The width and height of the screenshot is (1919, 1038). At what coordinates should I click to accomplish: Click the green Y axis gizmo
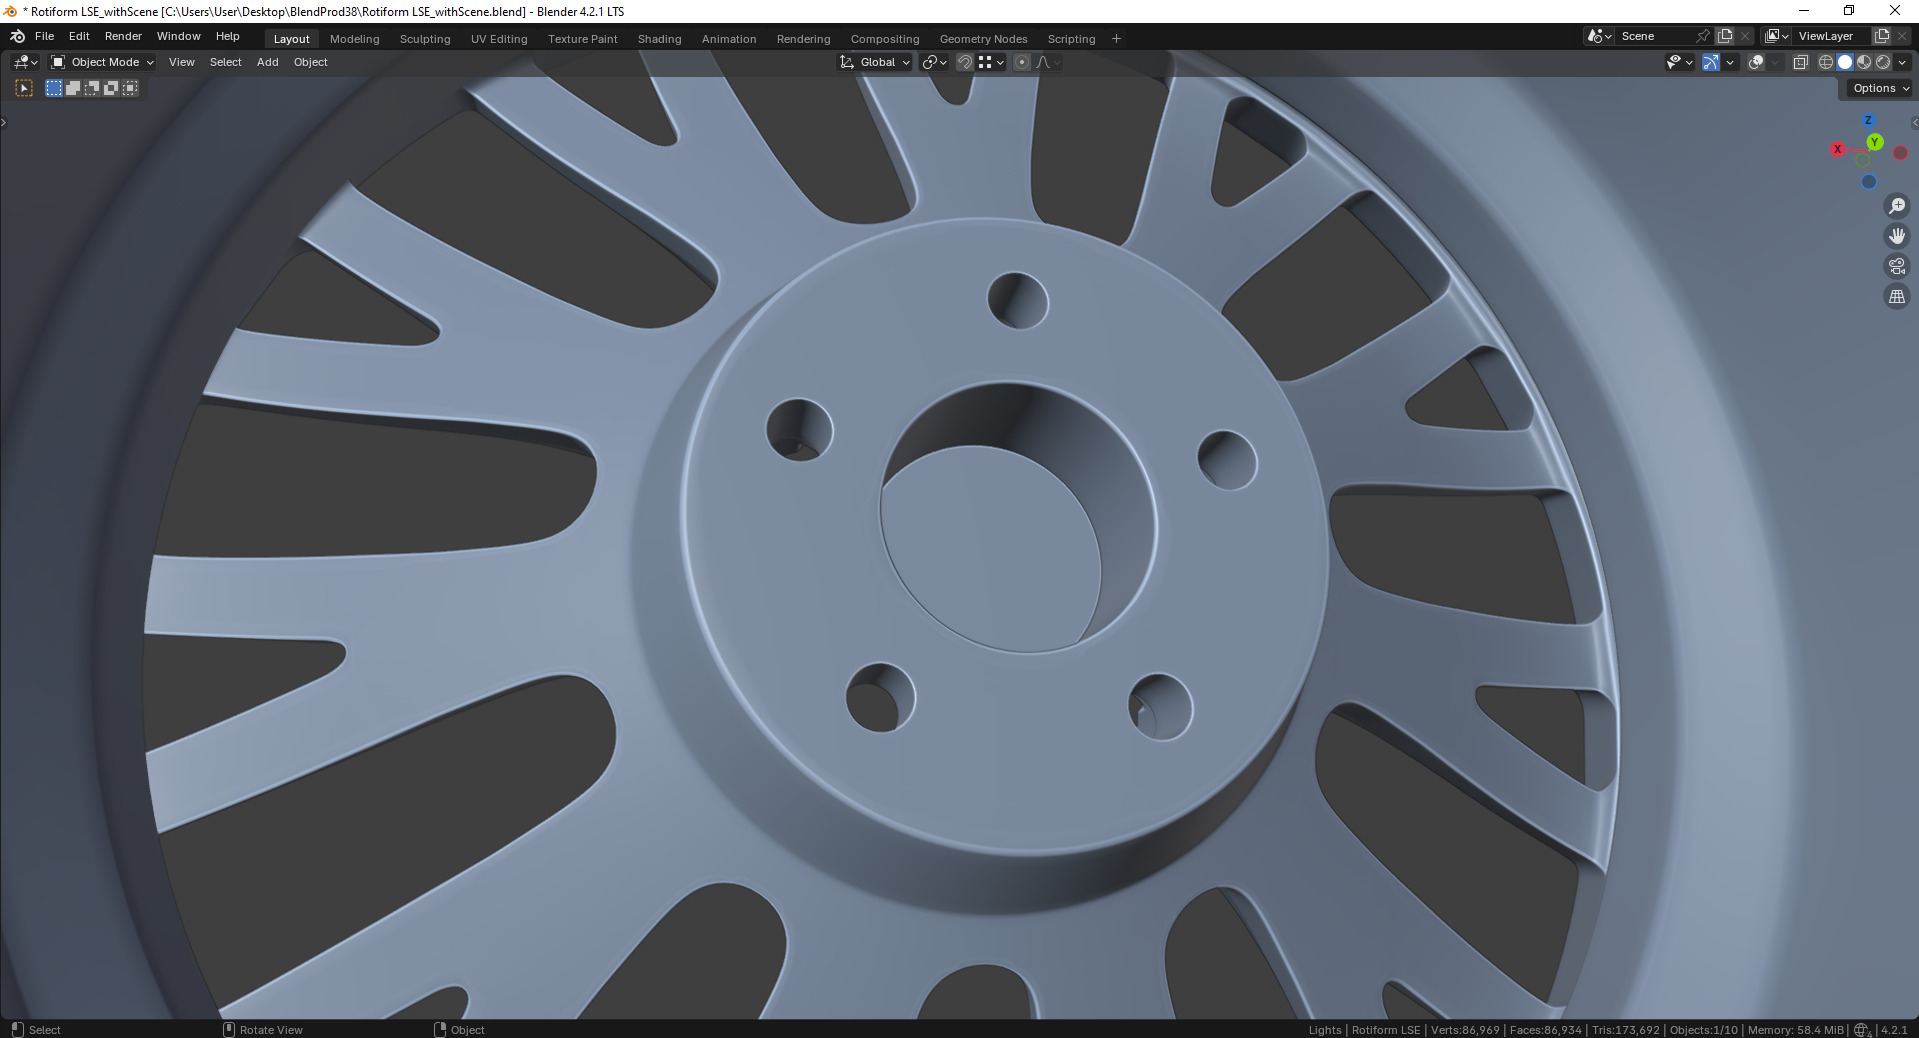[1875, 142]
